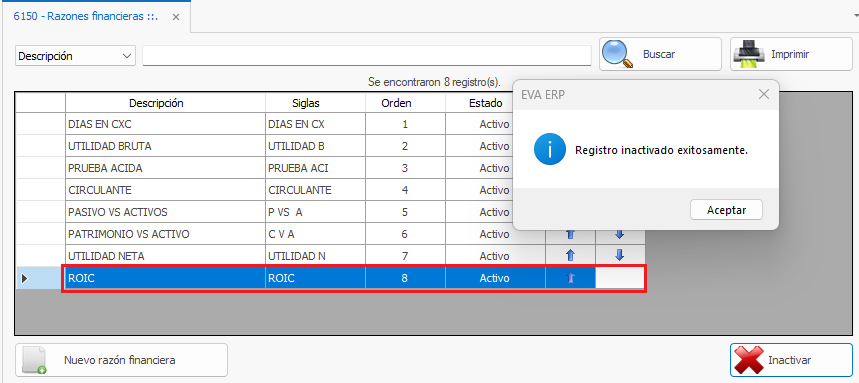Select the CIRCULANTE description cell
Image resolution: width=859 pixels, height=383 pixels.
coord(165,190)
